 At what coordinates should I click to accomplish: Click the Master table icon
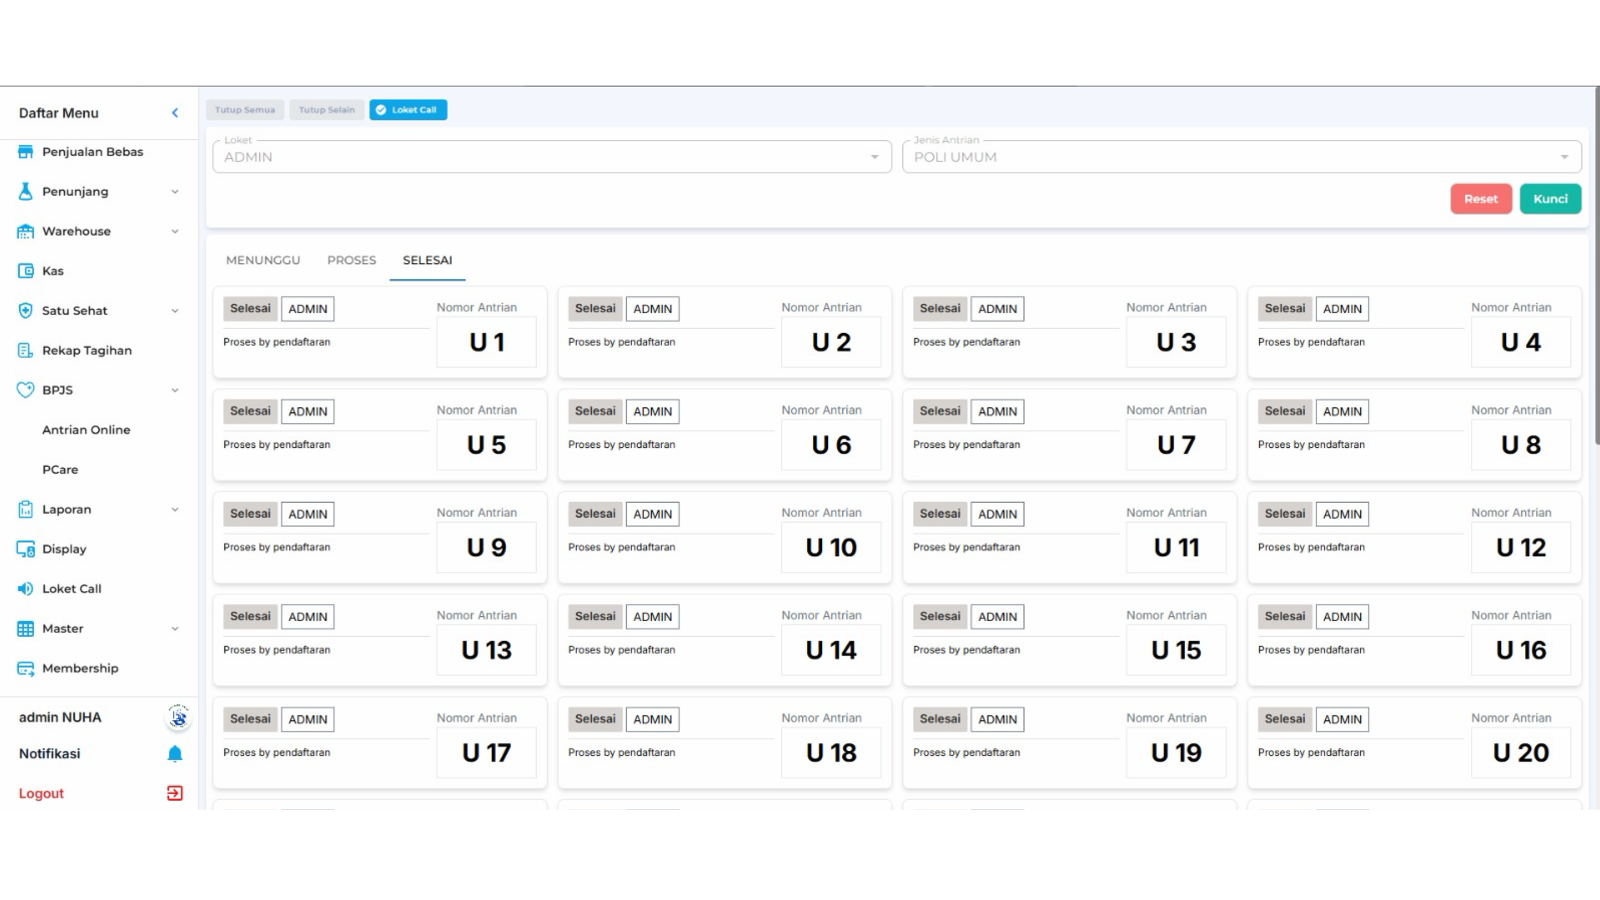pos(26,629)
